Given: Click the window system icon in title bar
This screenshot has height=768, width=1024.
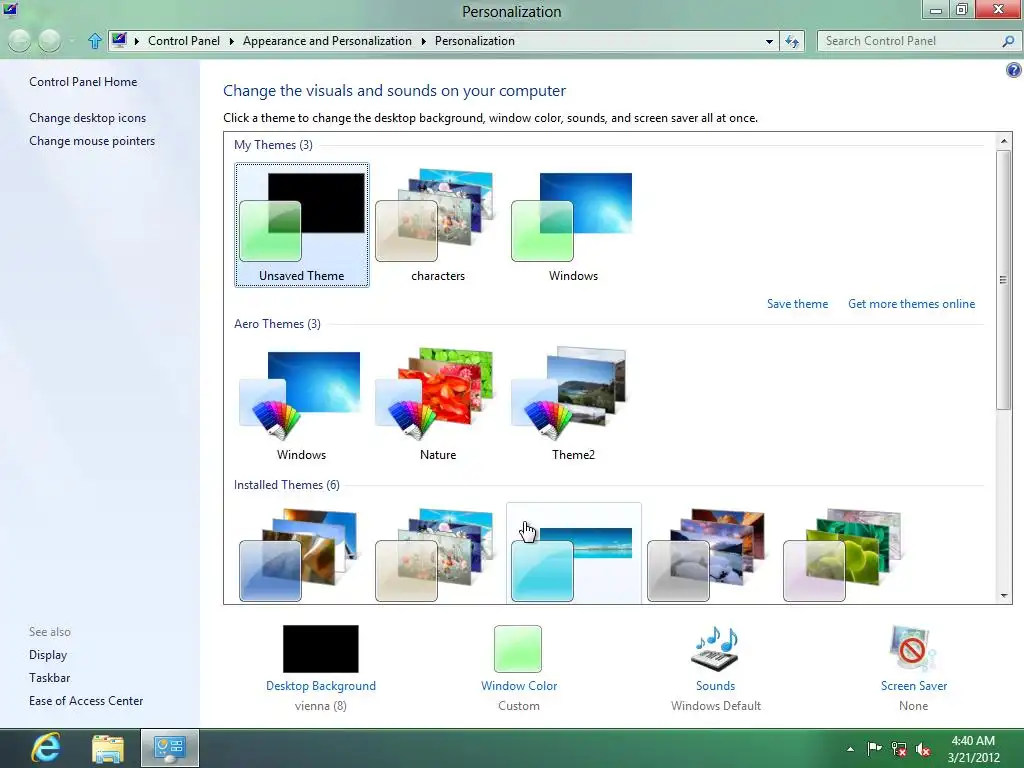Looking at the screenshot, I should [10, 10].
